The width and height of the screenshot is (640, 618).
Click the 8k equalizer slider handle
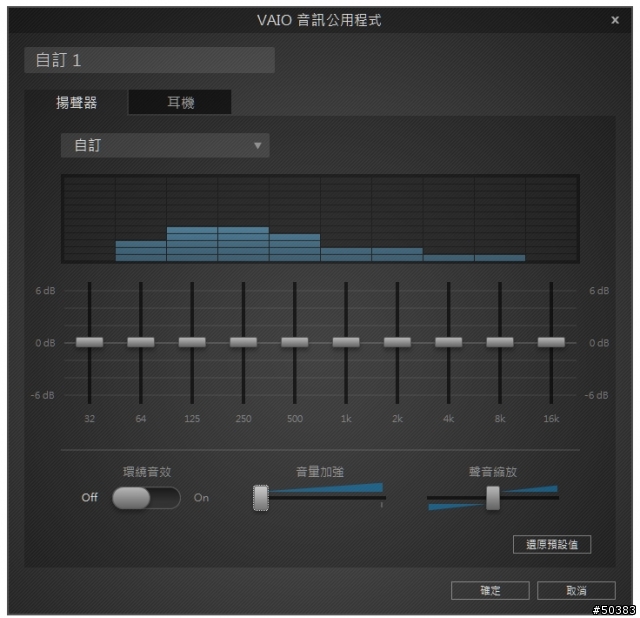(x=500, y=342)
